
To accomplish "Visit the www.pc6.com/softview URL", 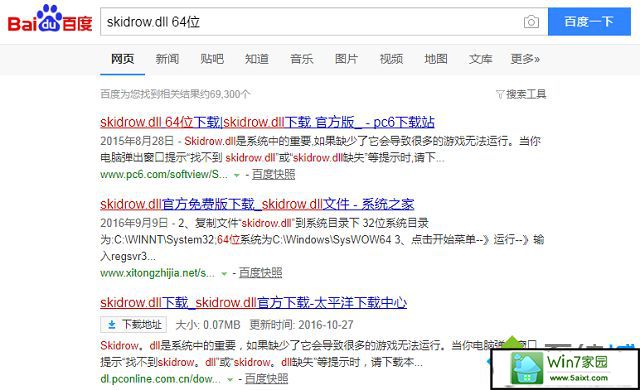I will (x=164, y=175).
